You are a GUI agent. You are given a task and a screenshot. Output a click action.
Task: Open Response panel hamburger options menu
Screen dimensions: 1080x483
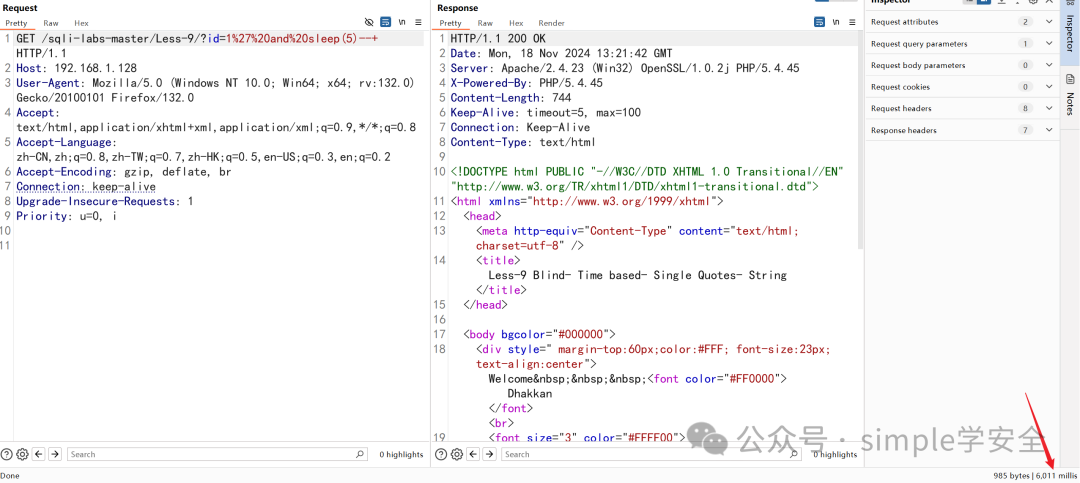852,22
